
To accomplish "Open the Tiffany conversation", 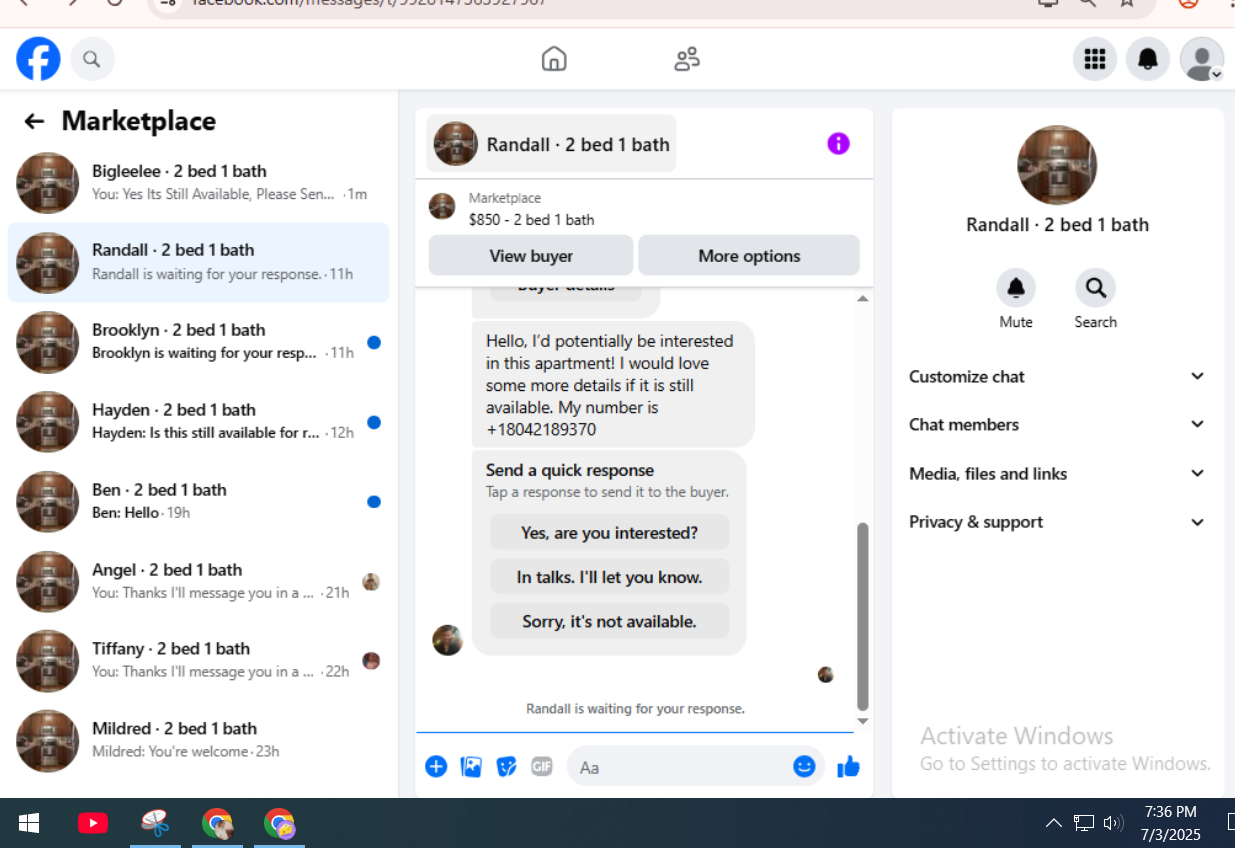I will tap(198, 661).
